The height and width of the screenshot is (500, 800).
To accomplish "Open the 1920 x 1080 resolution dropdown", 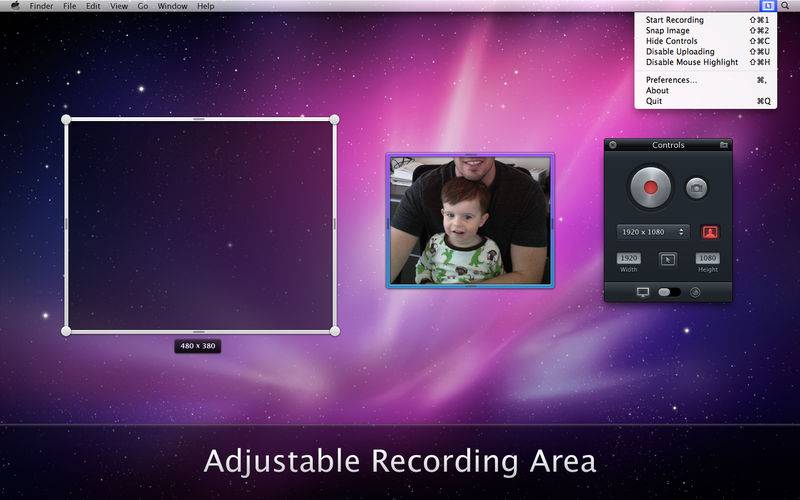I will coord(653,232).
